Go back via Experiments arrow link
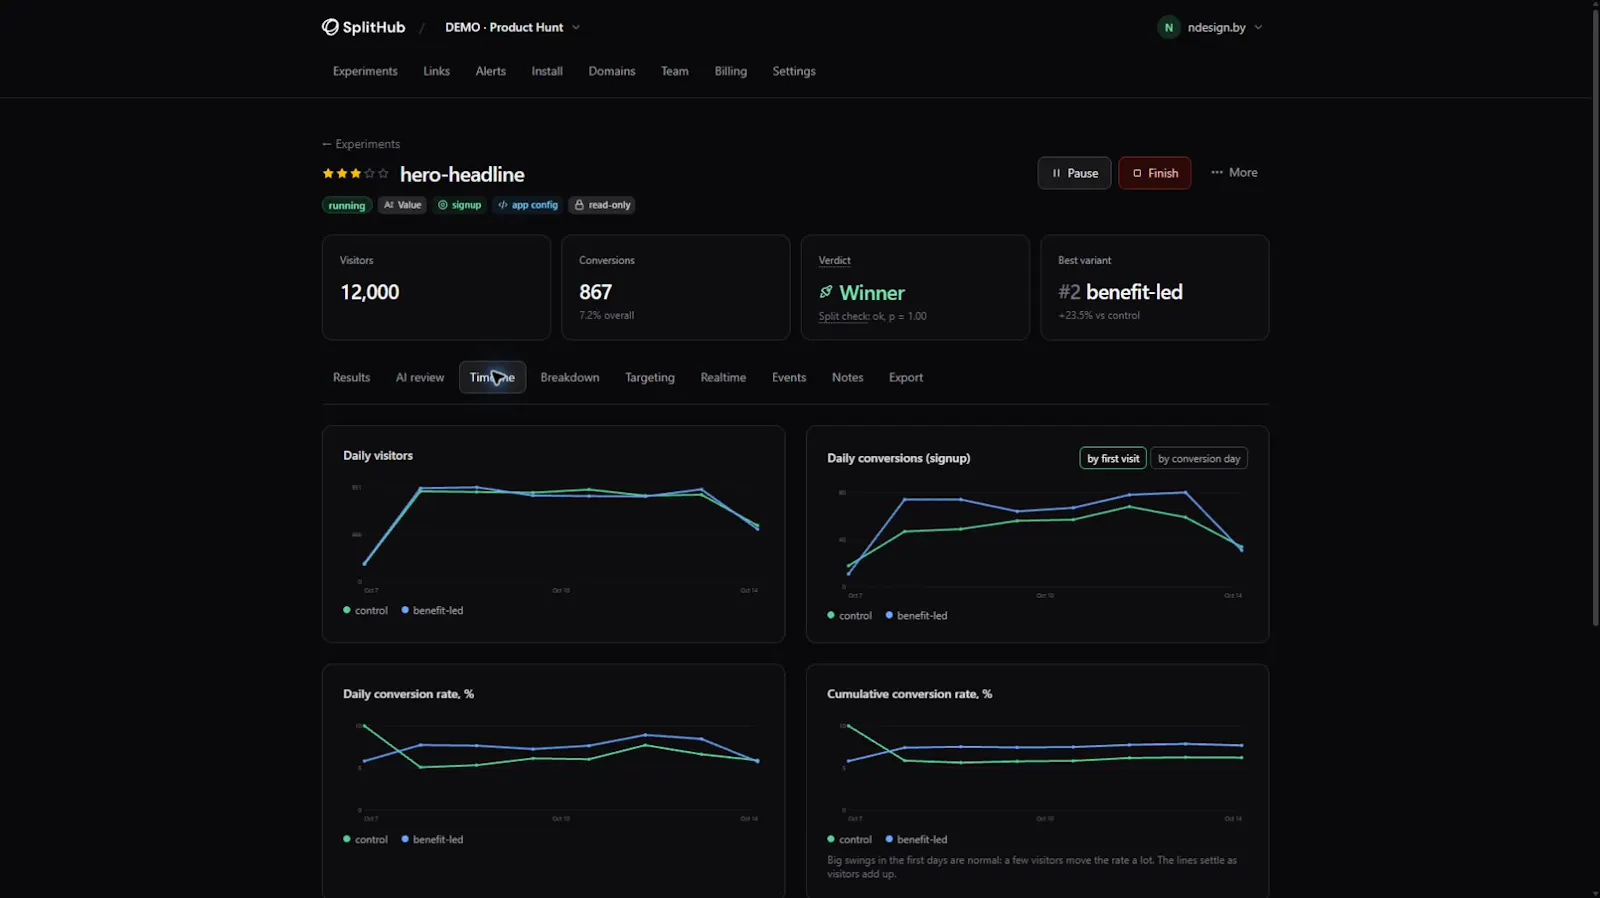 coord(361,144)
